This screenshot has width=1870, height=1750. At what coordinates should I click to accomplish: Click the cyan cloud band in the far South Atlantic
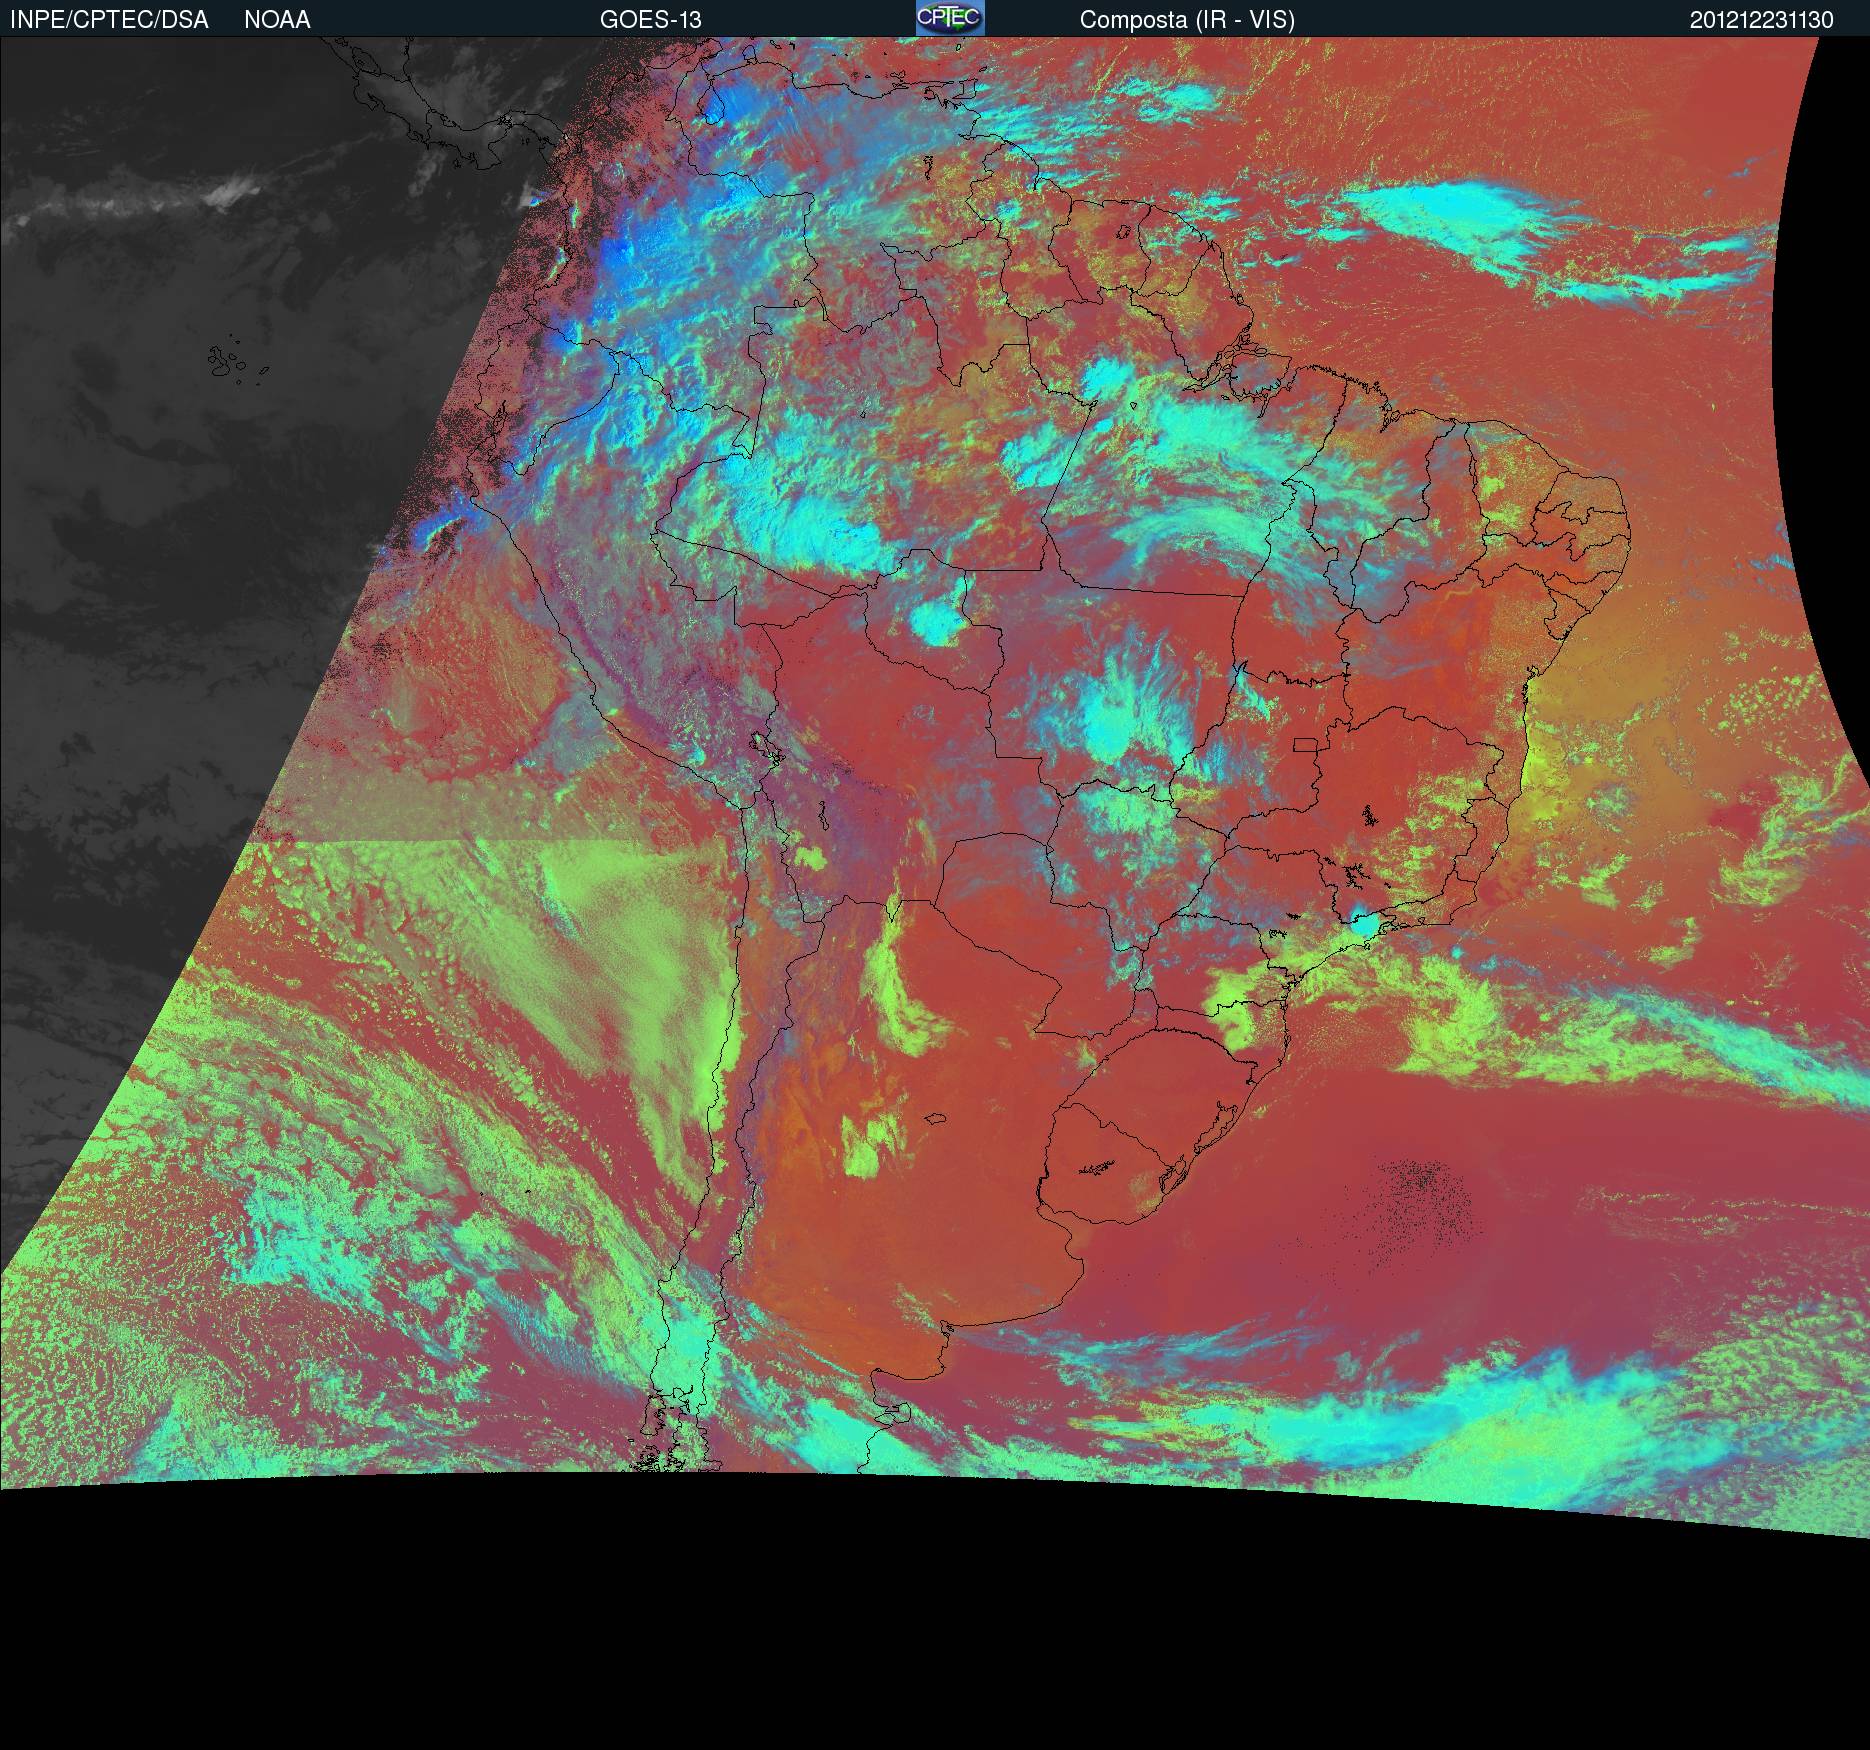point(1400,1420)
